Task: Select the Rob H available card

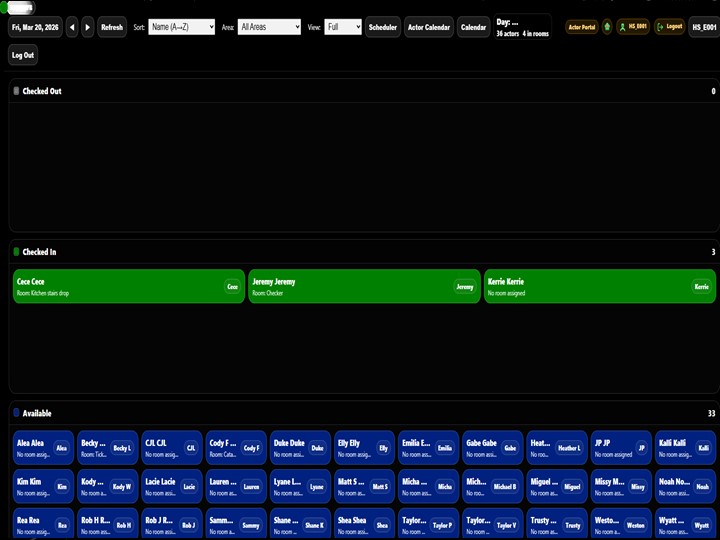Action: pyautogui.click(x=107, y=523)
